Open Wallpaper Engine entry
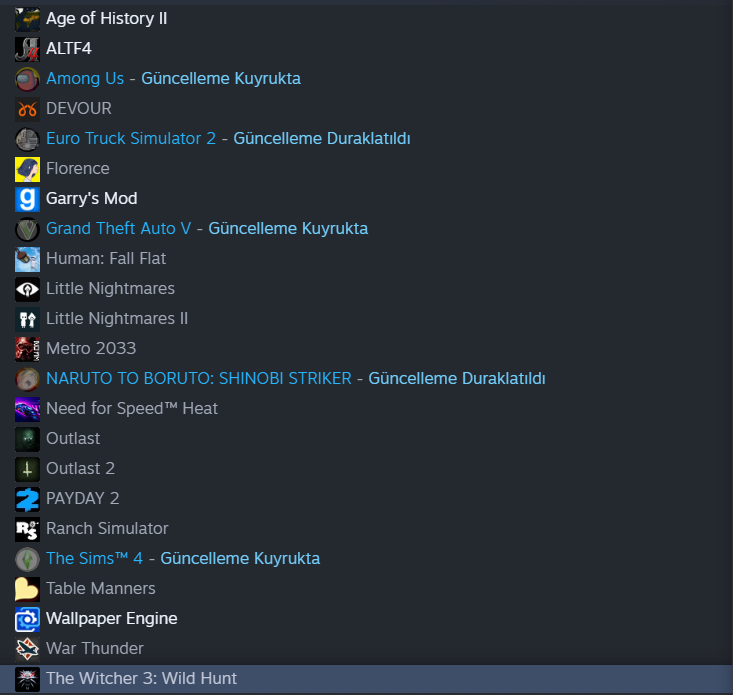733x695 pixels. (x=112, y=618)
